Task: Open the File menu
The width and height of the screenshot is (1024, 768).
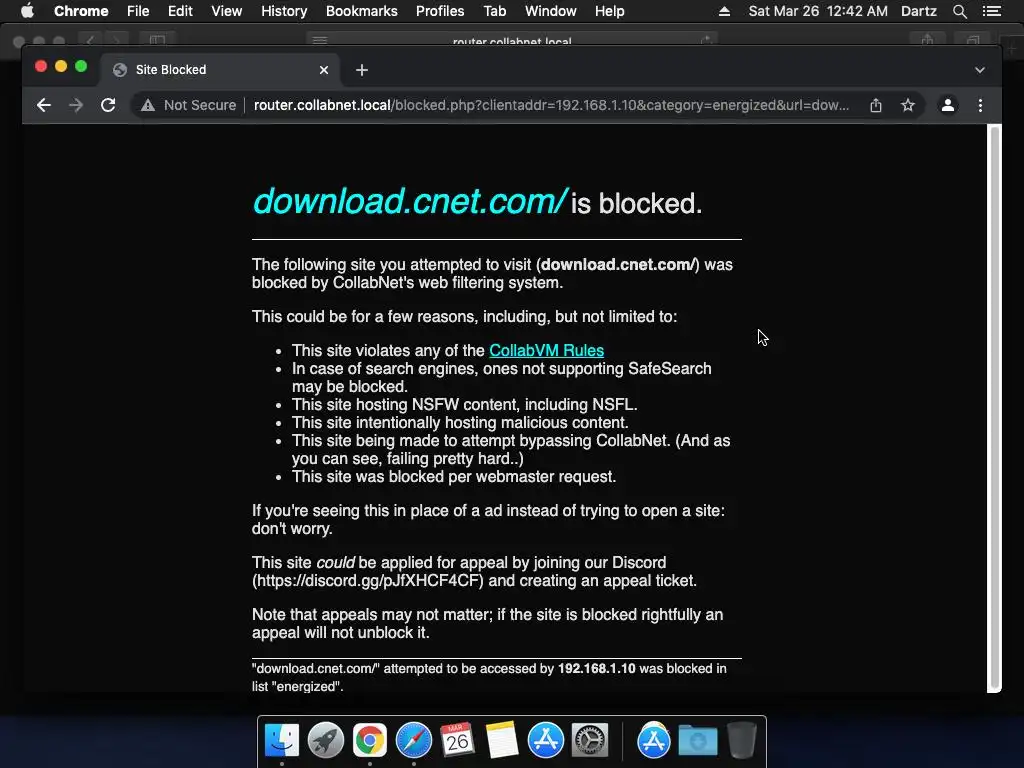Action: pyautogui.click(x=138, y=11)
